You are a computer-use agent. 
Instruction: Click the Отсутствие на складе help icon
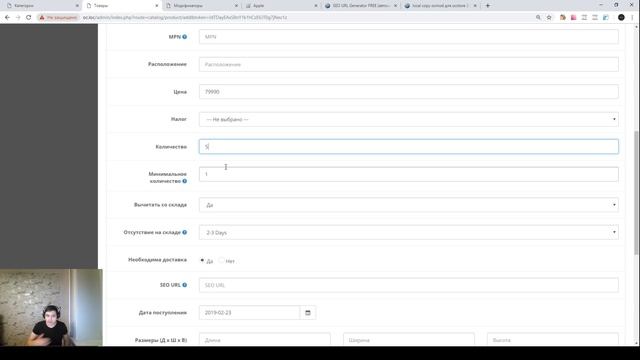[x=184, y=232]
